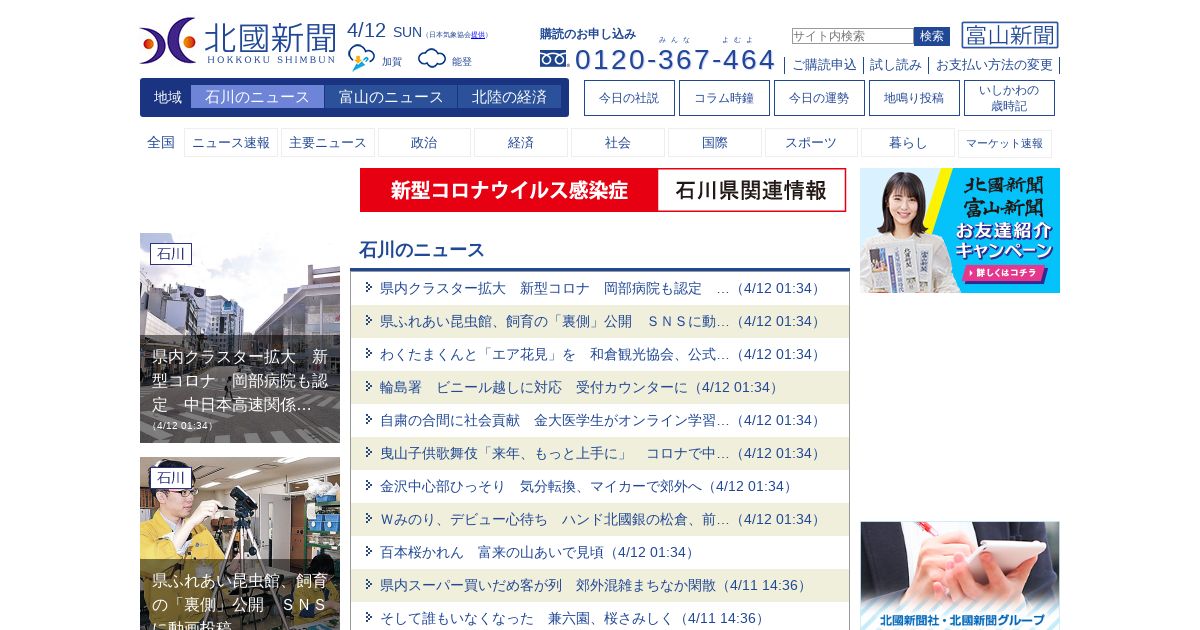Open the 試し読み link

[896, 65]
